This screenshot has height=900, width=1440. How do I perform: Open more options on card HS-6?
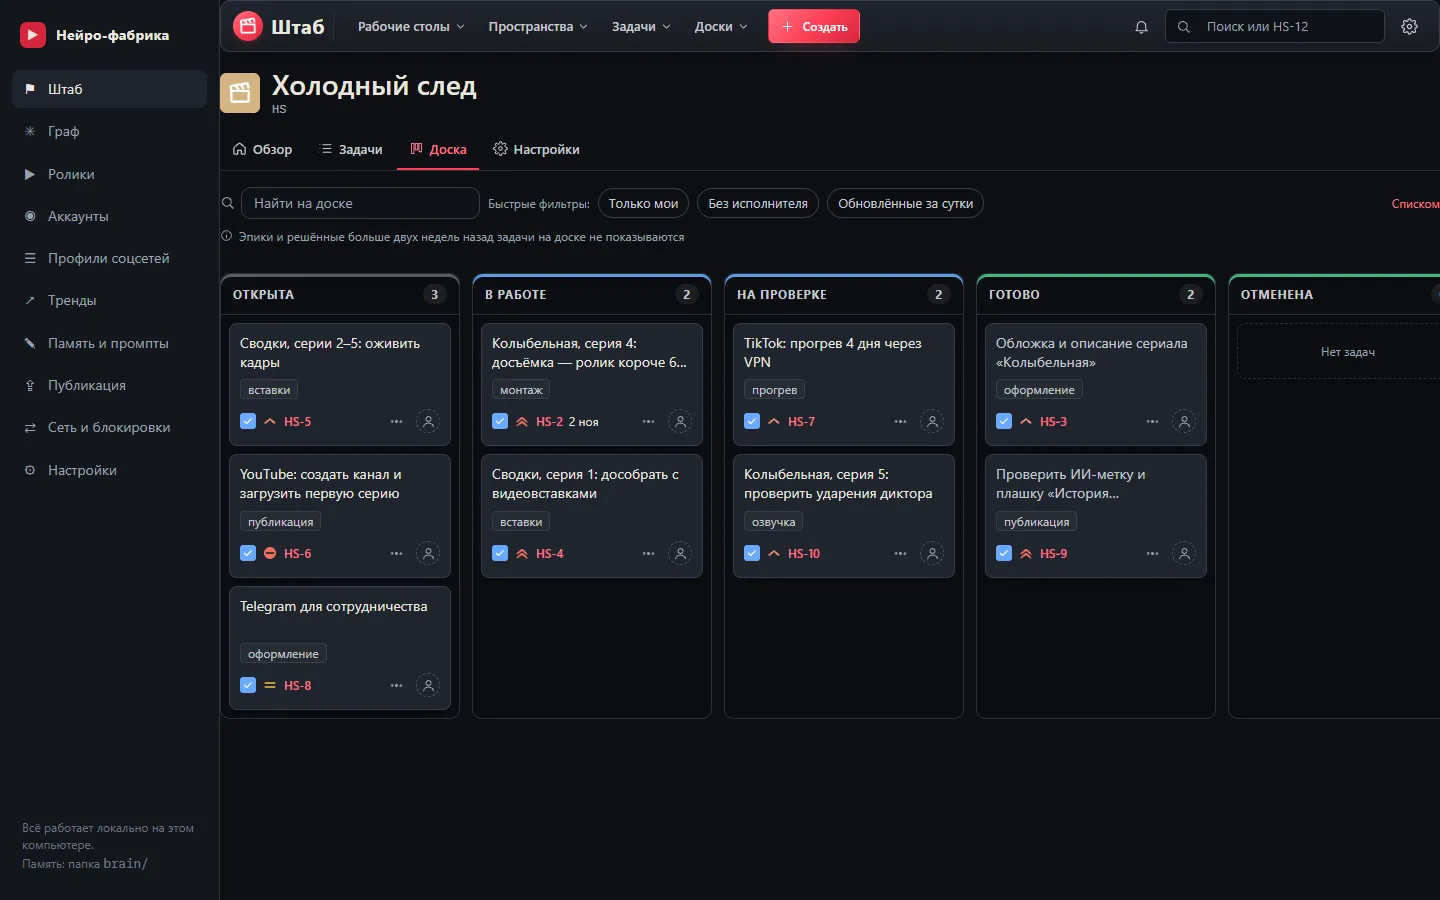pos(397,554)
